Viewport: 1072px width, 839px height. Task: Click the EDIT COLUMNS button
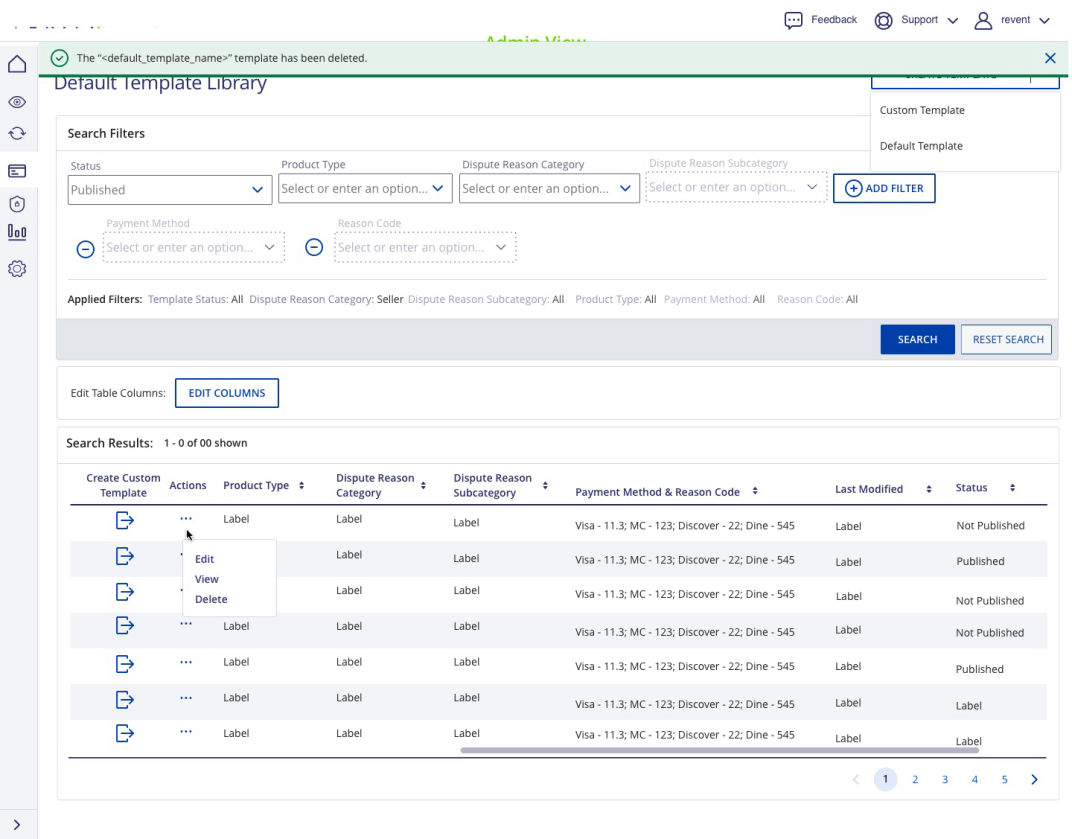(x=227, y=393)
